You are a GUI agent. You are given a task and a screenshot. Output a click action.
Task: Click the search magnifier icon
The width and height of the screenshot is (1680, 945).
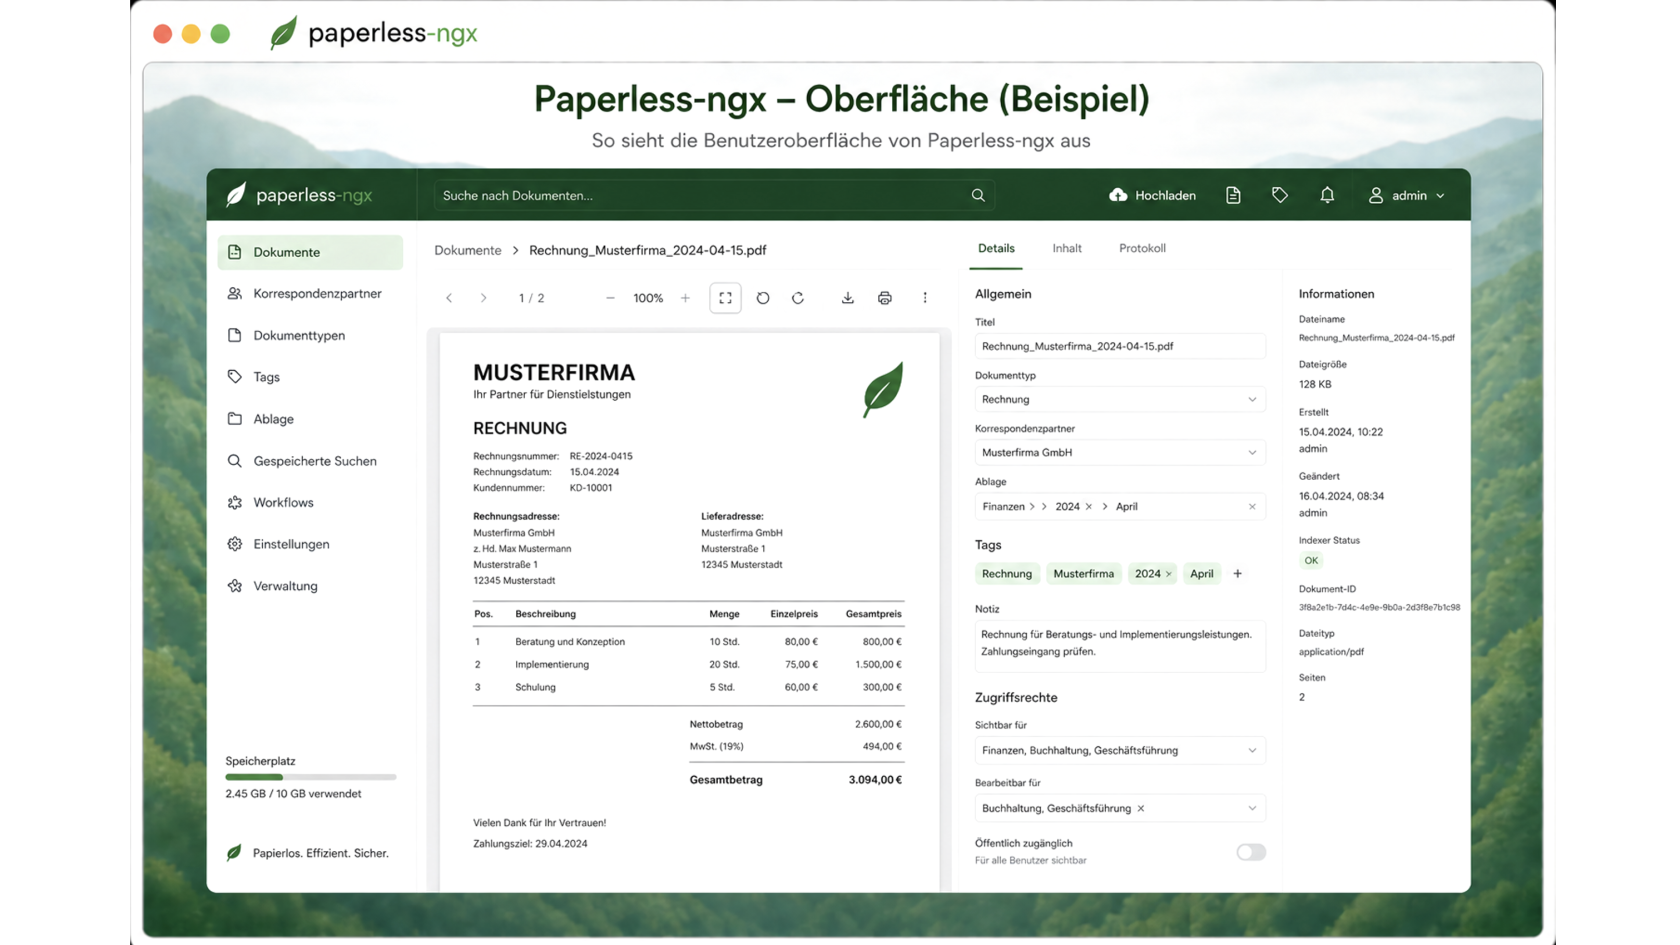click(978, 195)
